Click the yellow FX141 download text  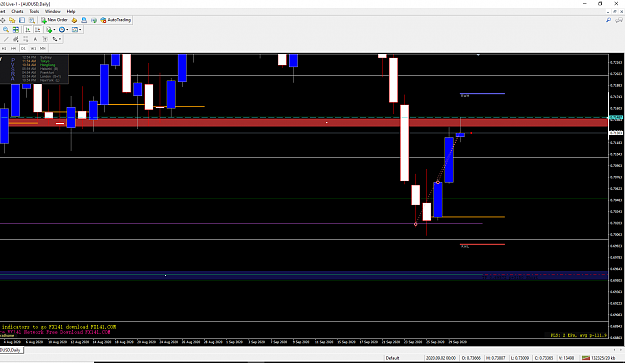click(x=59, y=327)
